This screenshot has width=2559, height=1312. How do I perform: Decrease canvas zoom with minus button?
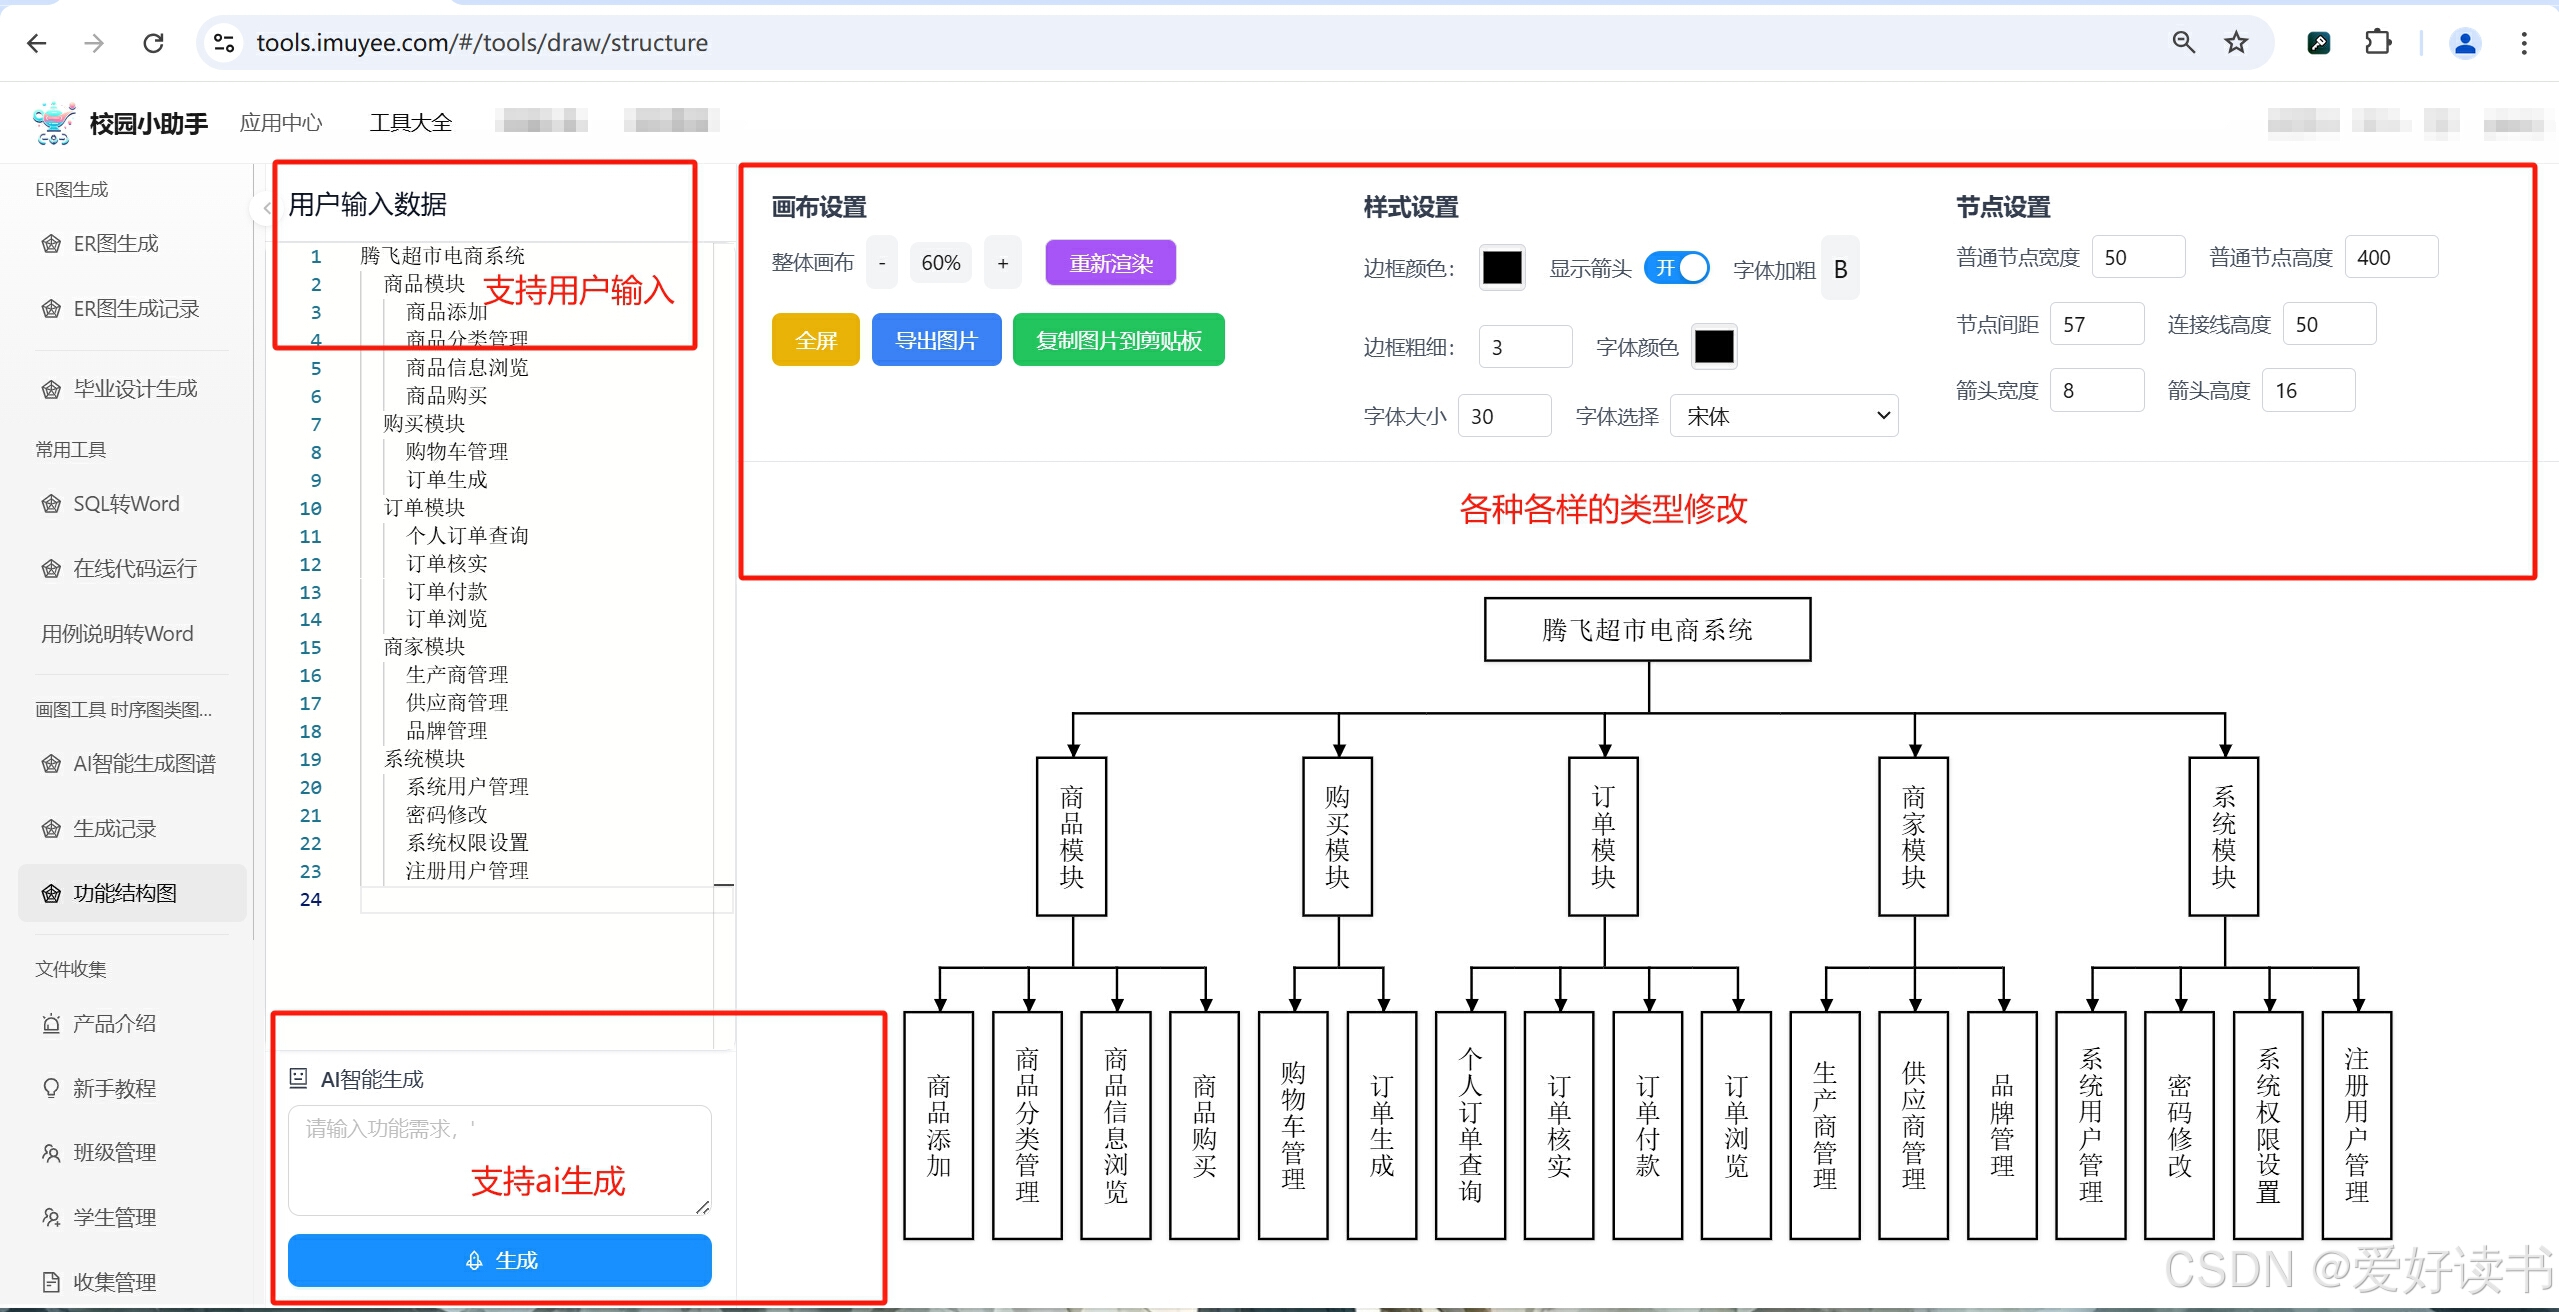click(x=881, y=263)
